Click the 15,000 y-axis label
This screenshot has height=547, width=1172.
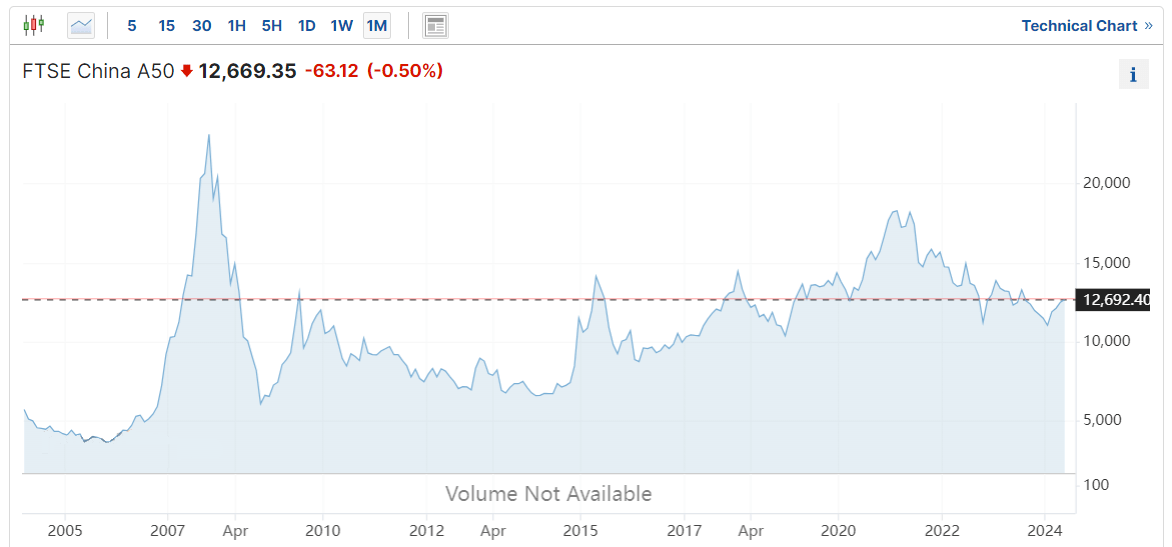[1106, 264]
